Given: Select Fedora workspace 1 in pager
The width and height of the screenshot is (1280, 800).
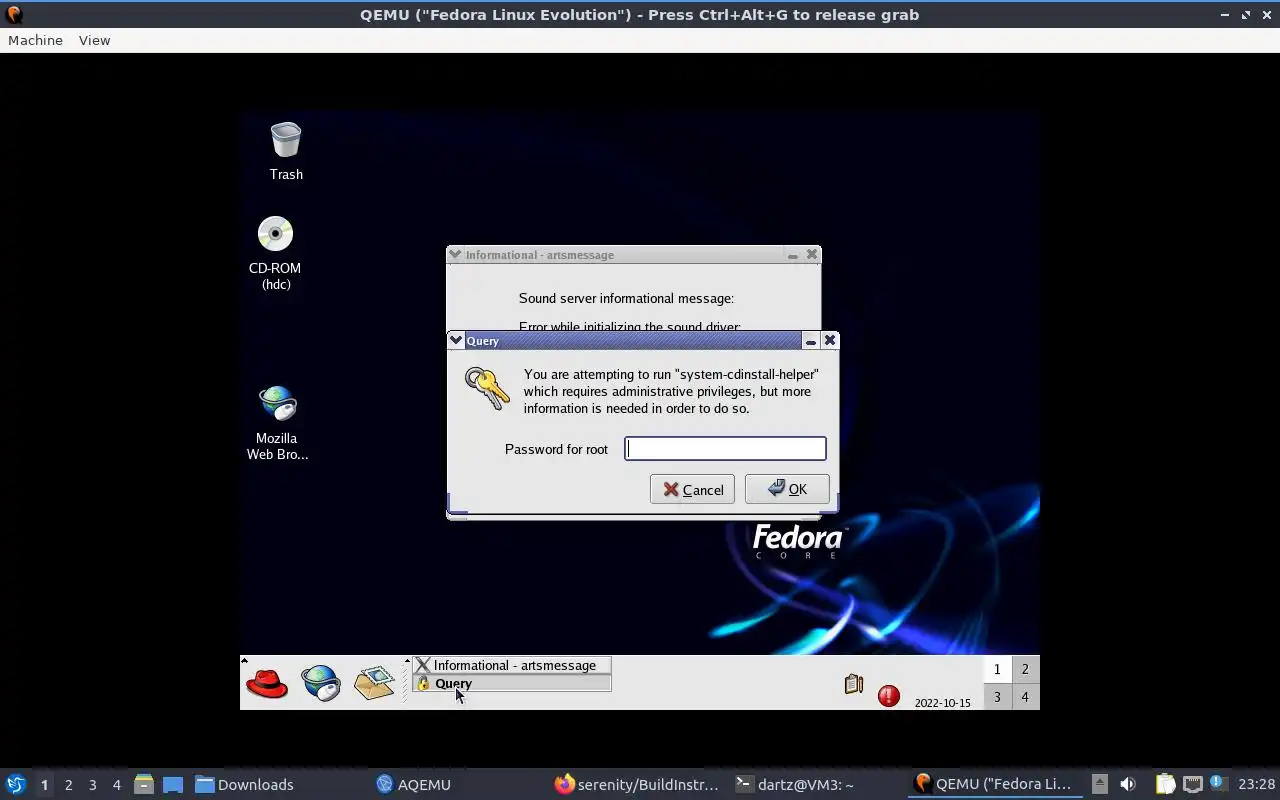Looking at the screenshot, I should pos(996,669).
